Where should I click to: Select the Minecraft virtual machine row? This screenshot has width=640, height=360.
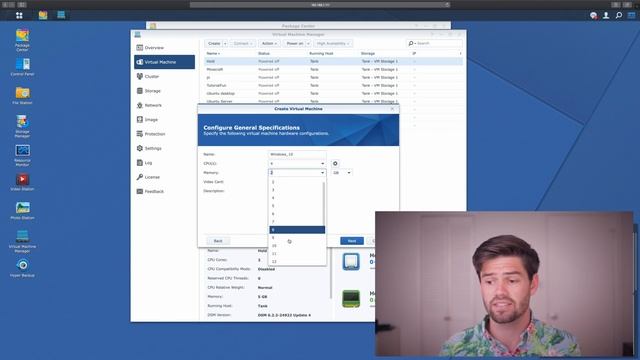click(x=333, y=69)
